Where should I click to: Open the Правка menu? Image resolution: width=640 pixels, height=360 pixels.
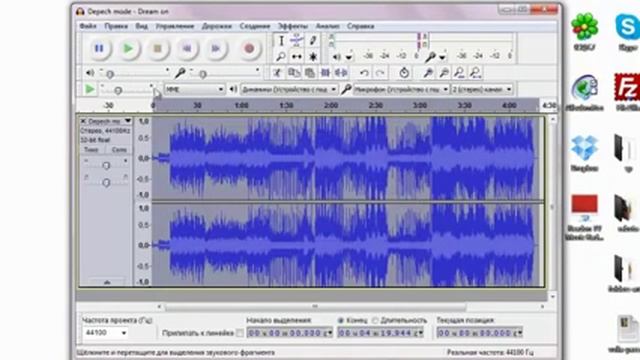[x=116, y=26]
